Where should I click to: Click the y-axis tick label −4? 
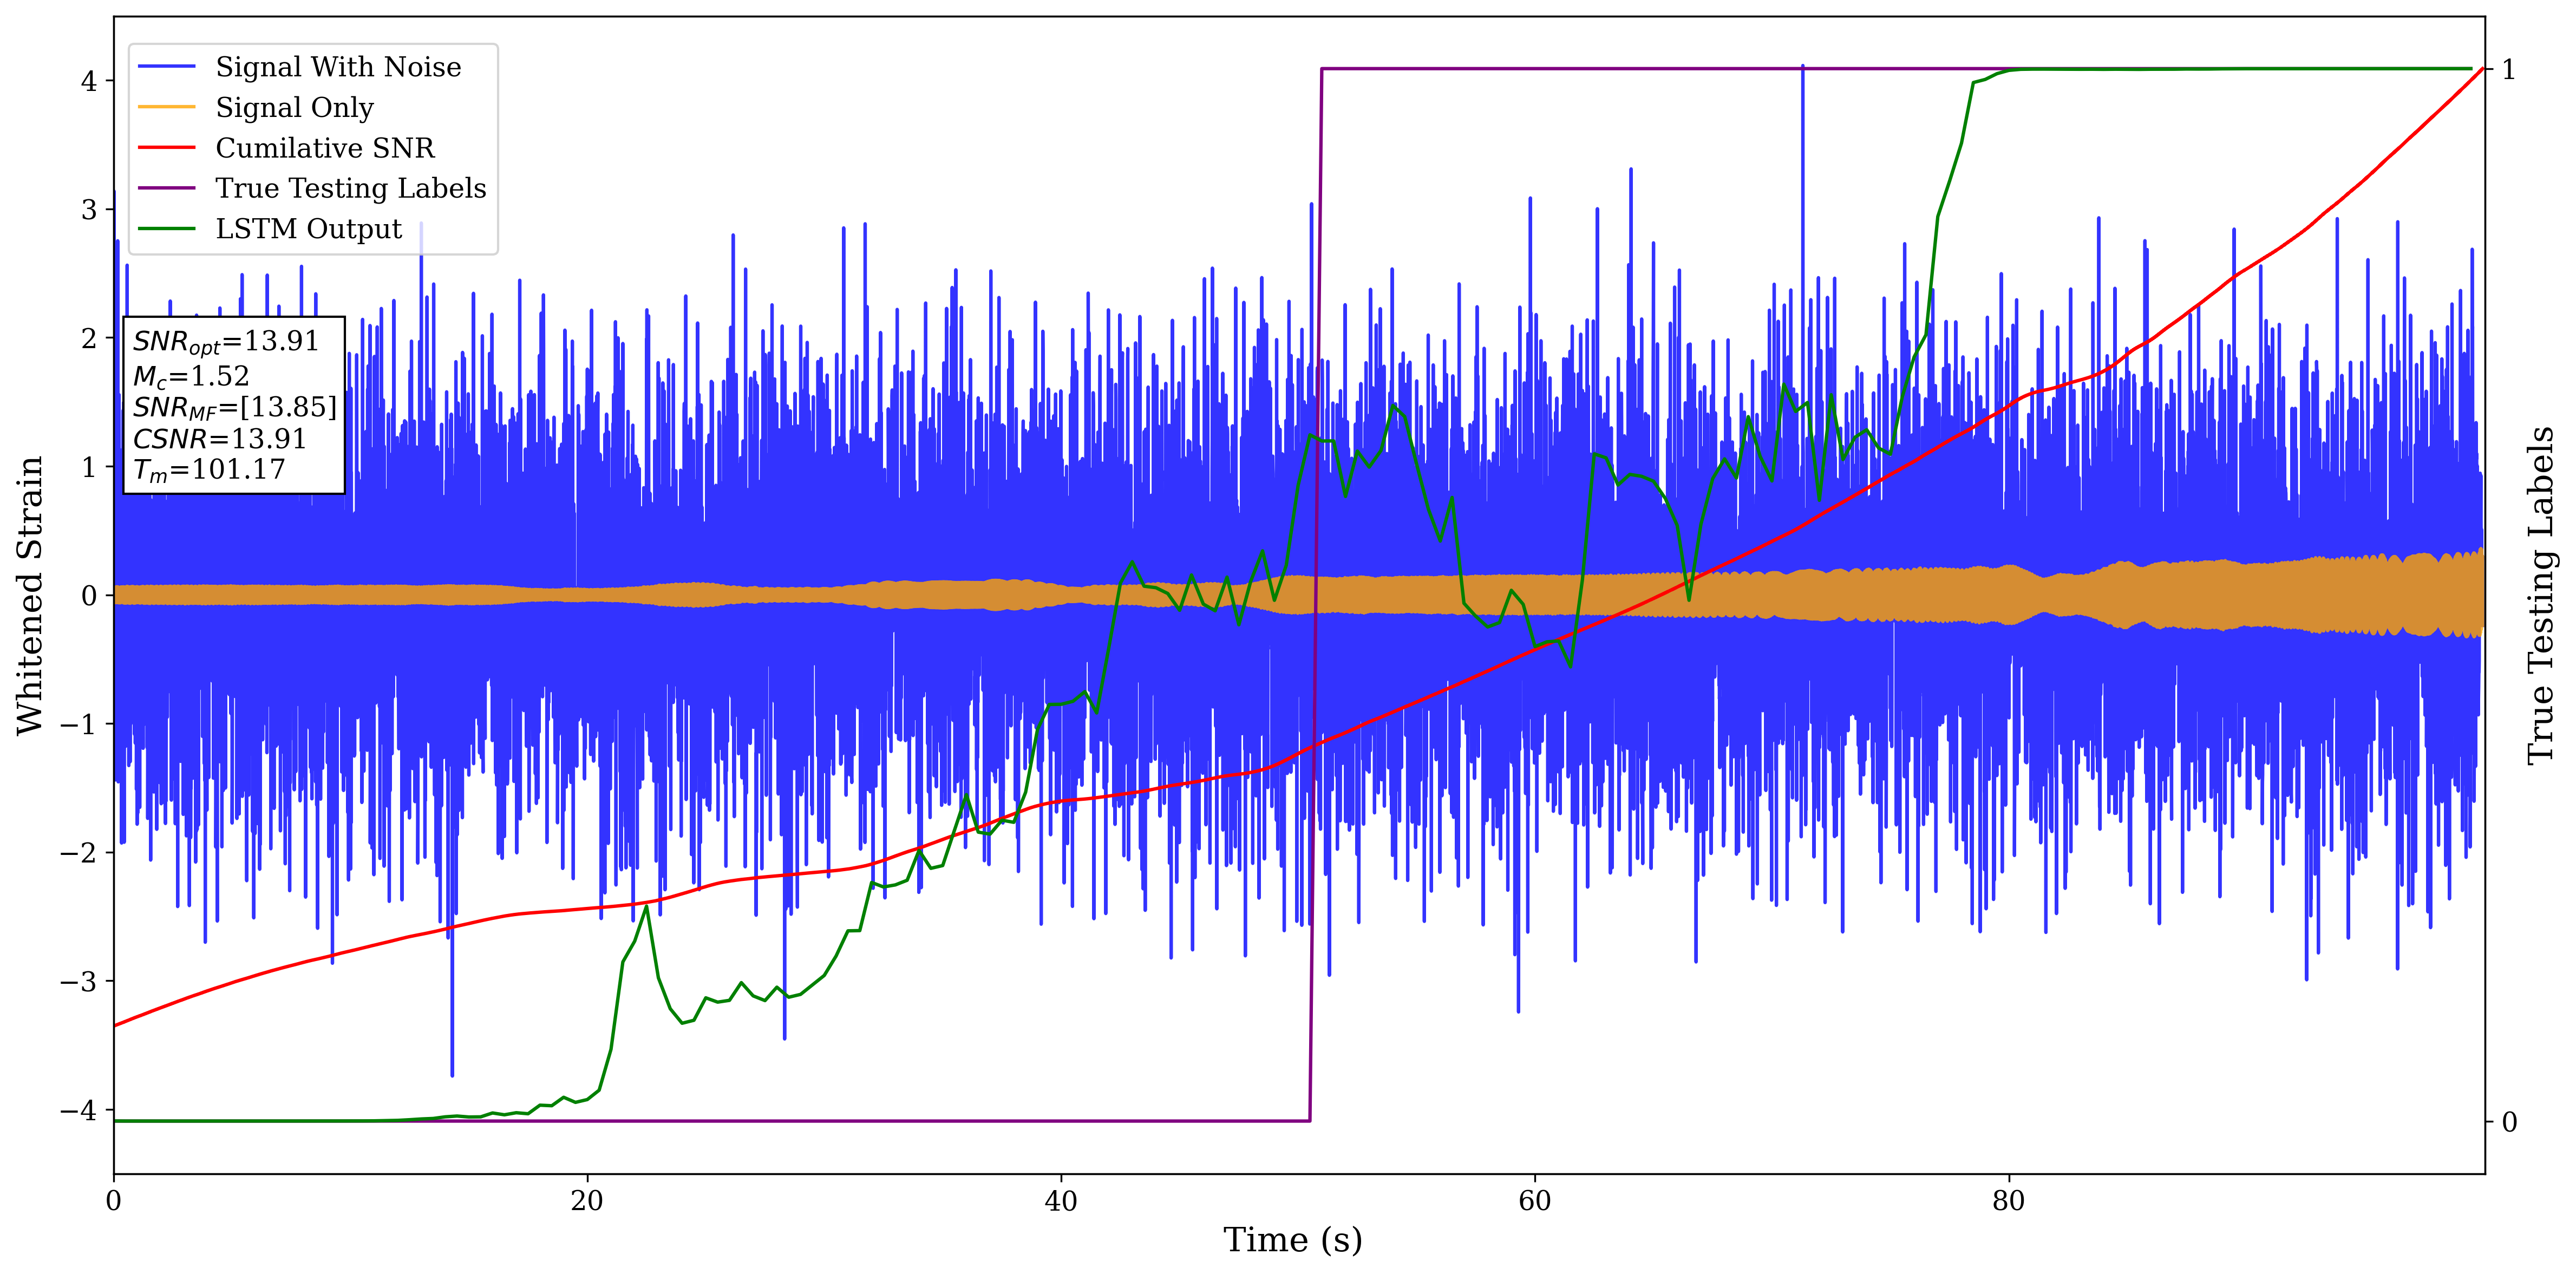[78, 1110]
